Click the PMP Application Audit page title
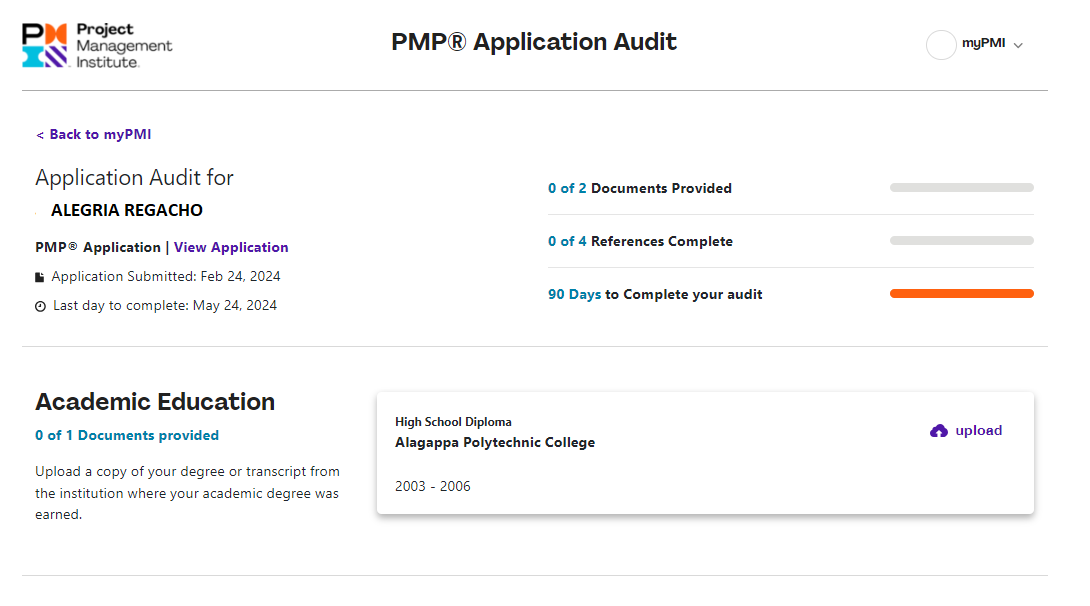This screenshot has height=606, width=1090. point(534,42)
